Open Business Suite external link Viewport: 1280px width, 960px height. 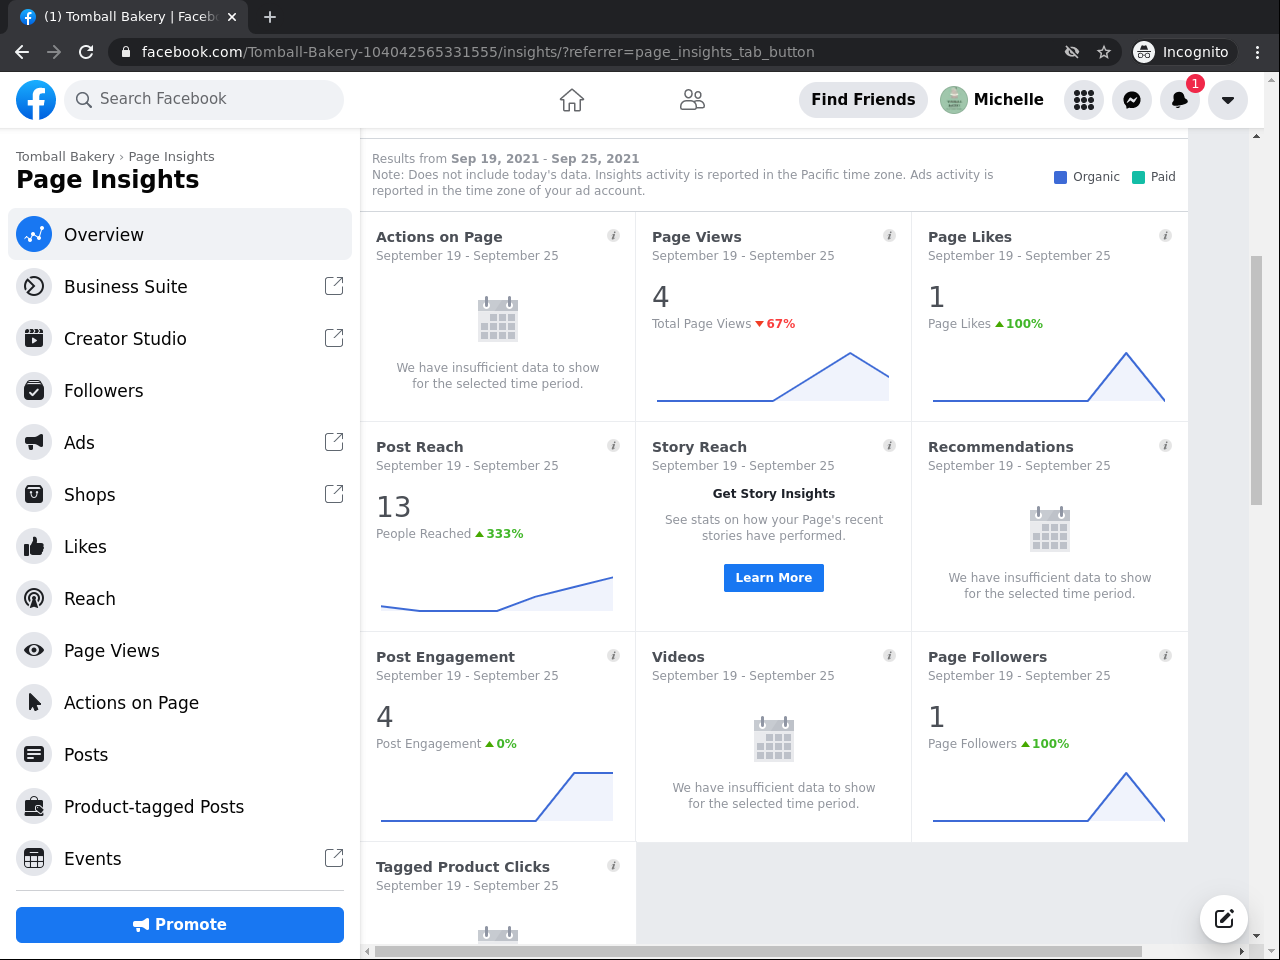tap(334, 286)
